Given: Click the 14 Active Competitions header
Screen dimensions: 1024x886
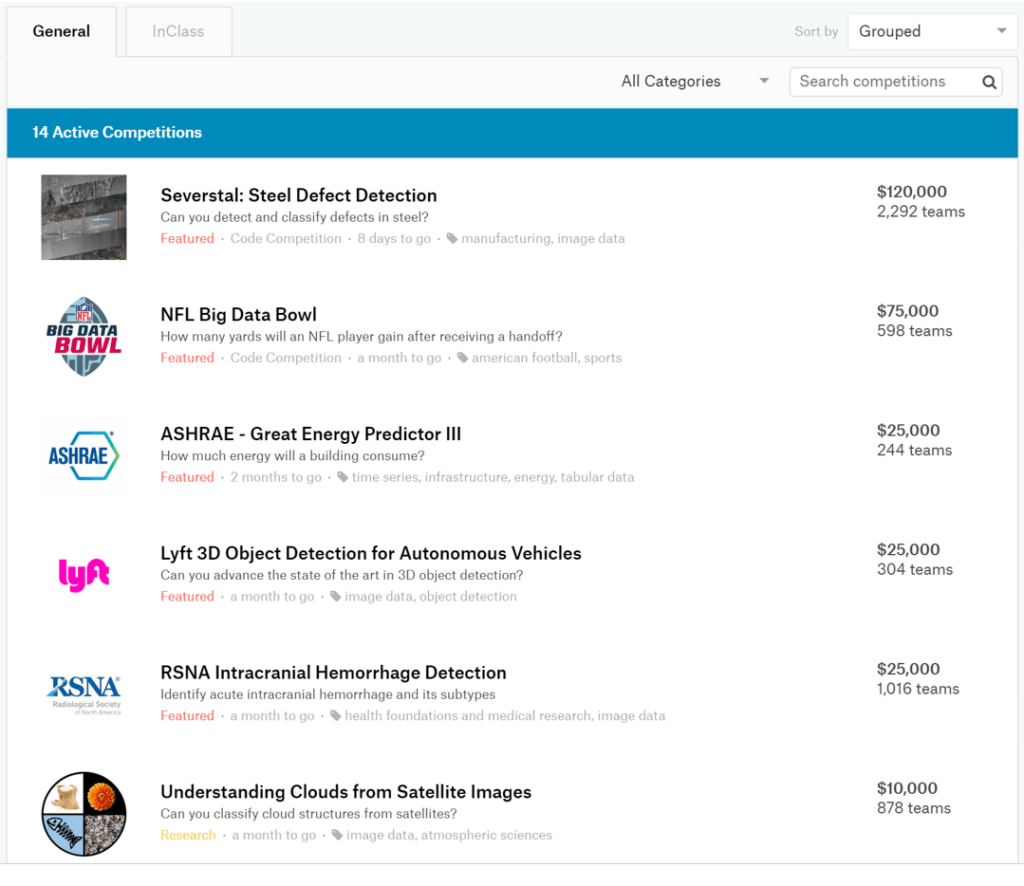Looking at the screenshot, I should coord(117,133).
